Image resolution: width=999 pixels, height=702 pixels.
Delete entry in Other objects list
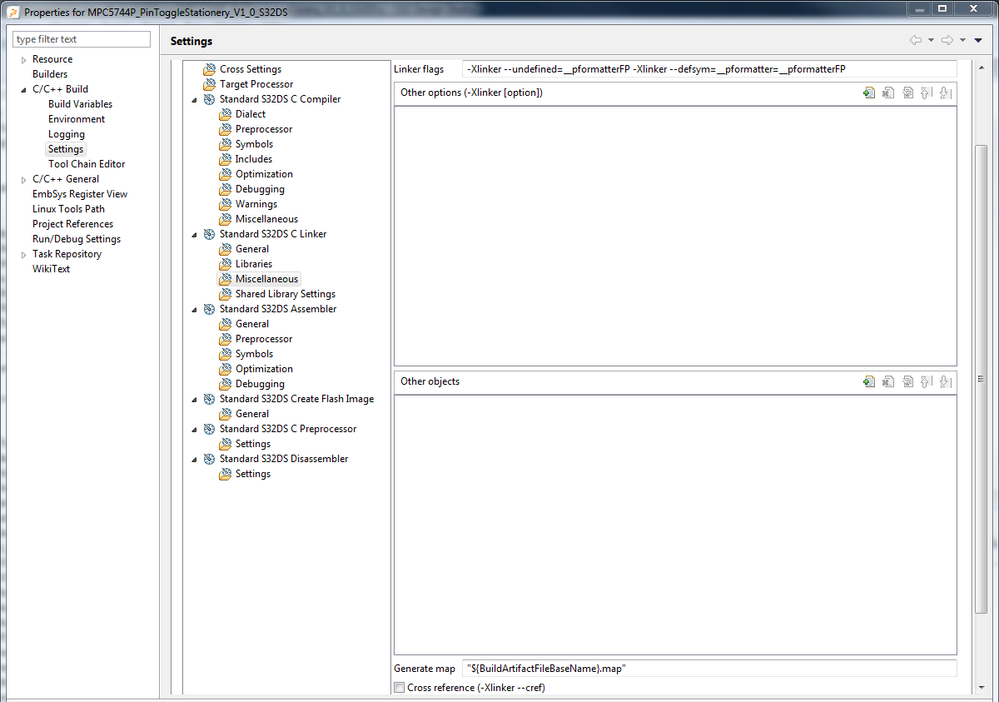888,382
